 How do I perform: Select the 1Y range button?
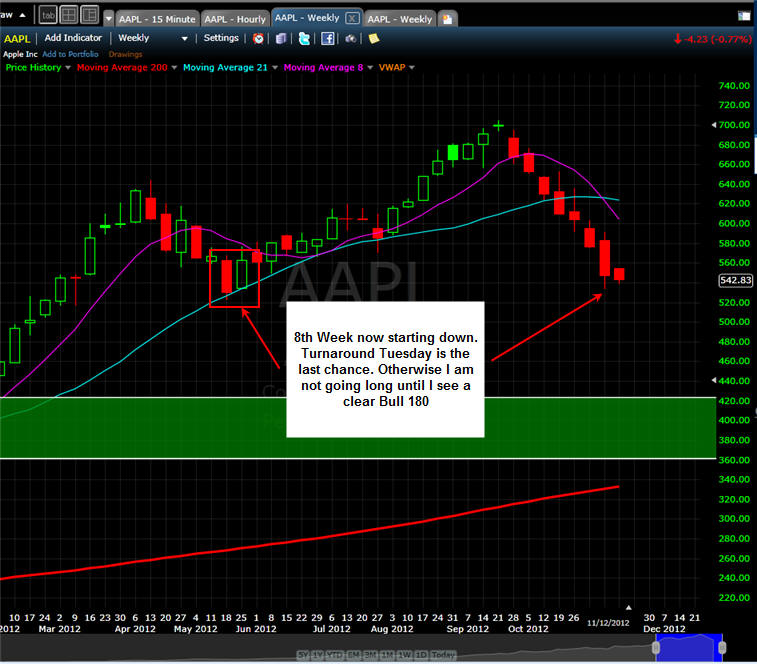(317, 655)
